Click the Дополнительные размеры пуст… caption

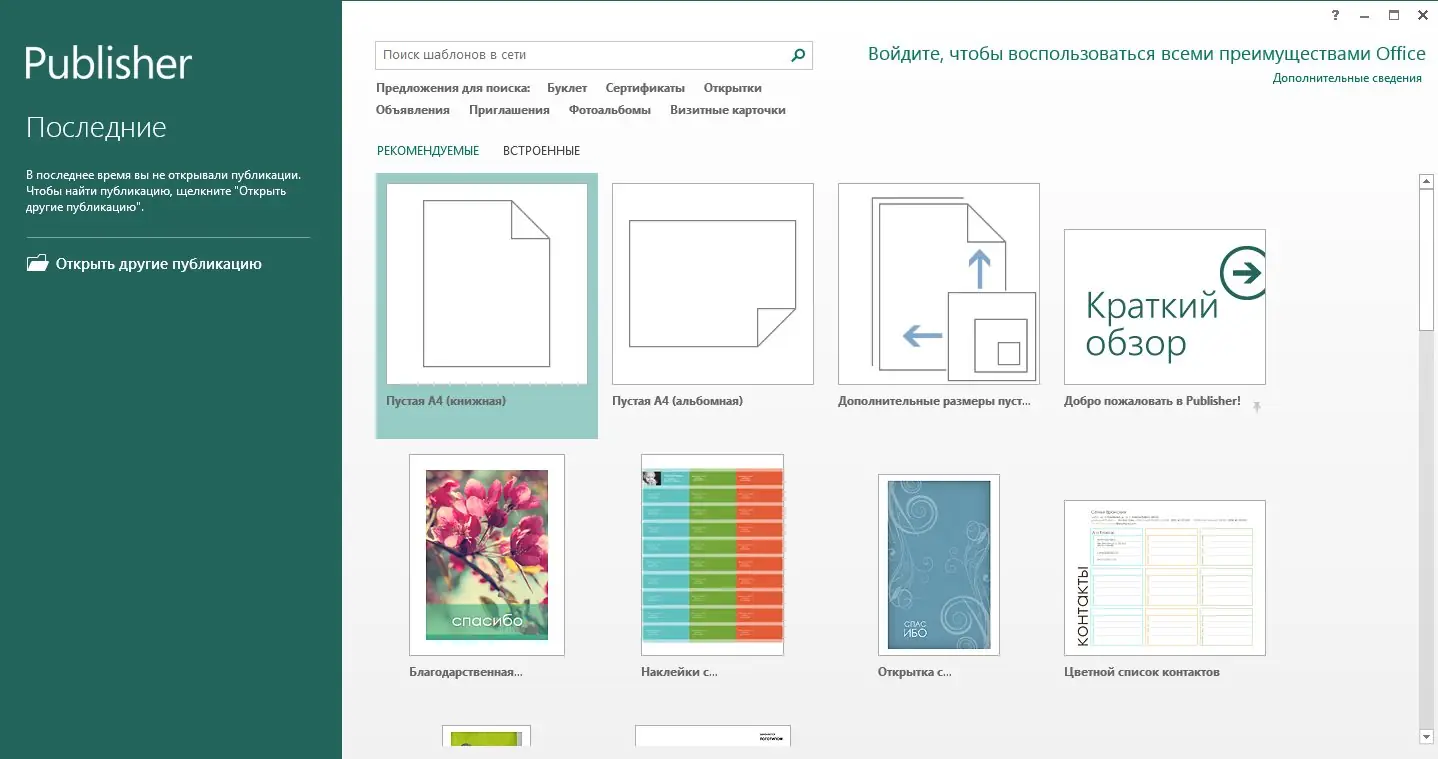(934, 401)
